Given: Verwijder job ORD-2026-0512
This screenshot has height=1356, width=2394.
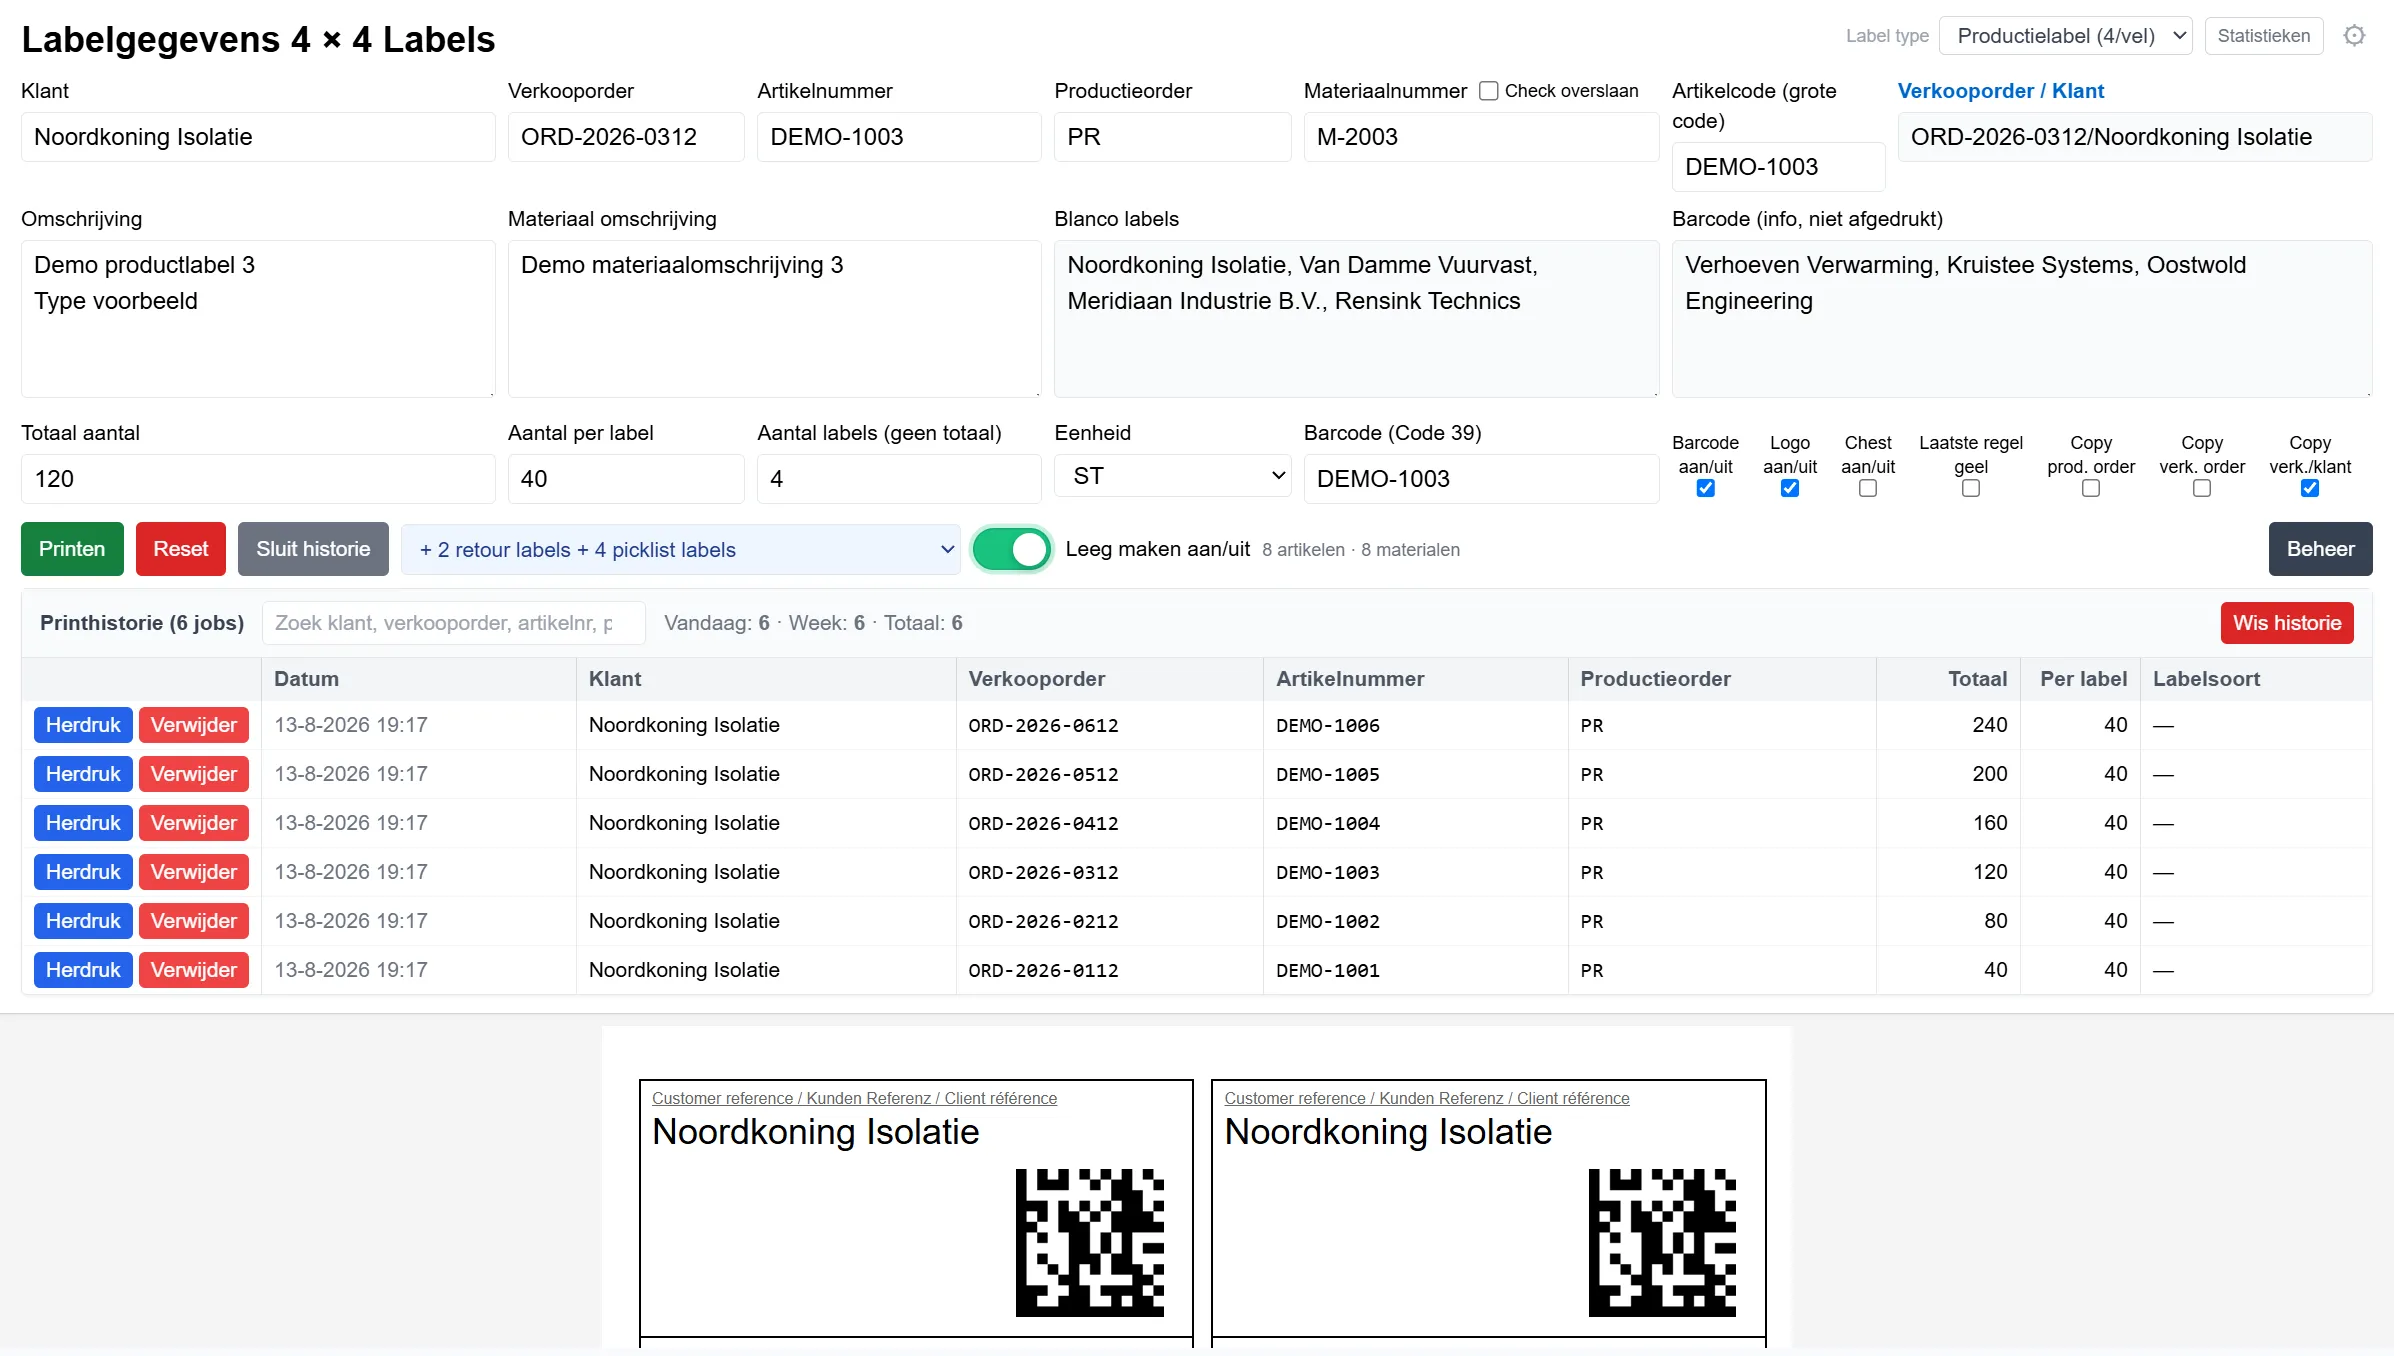Looking at the screenshot, I should pyautogui.click(x=194, y=774).
